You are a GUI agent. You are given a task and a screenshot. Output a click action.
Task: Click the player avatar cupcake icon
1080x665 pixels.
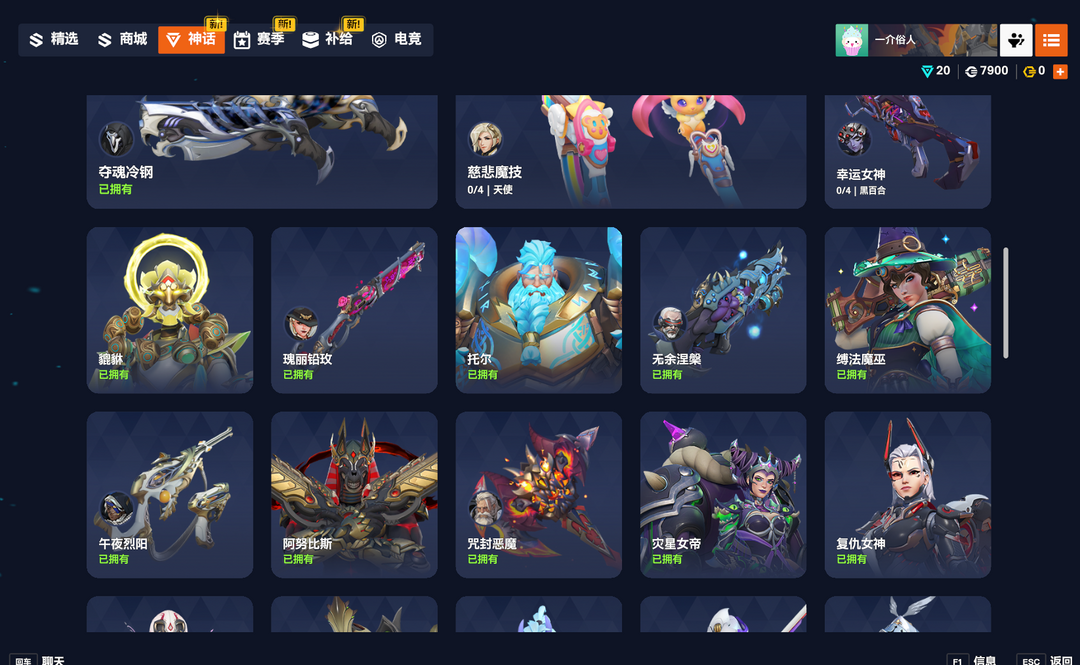tap(851, 40)
